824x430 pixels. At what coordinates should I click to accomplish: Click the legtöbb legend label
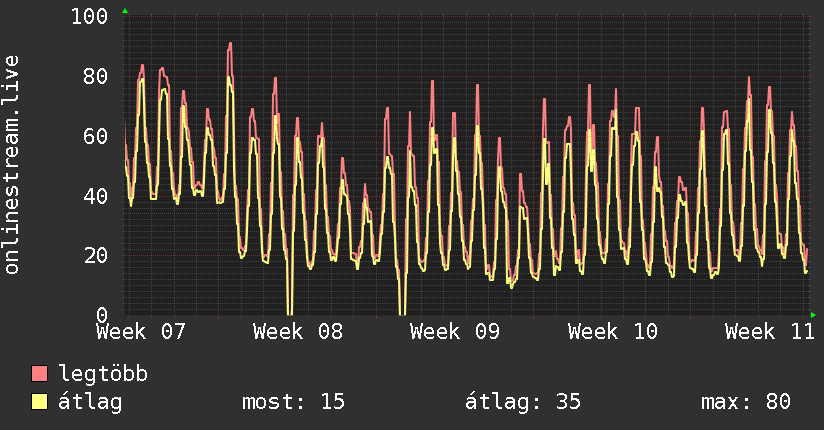pos(103,373)
